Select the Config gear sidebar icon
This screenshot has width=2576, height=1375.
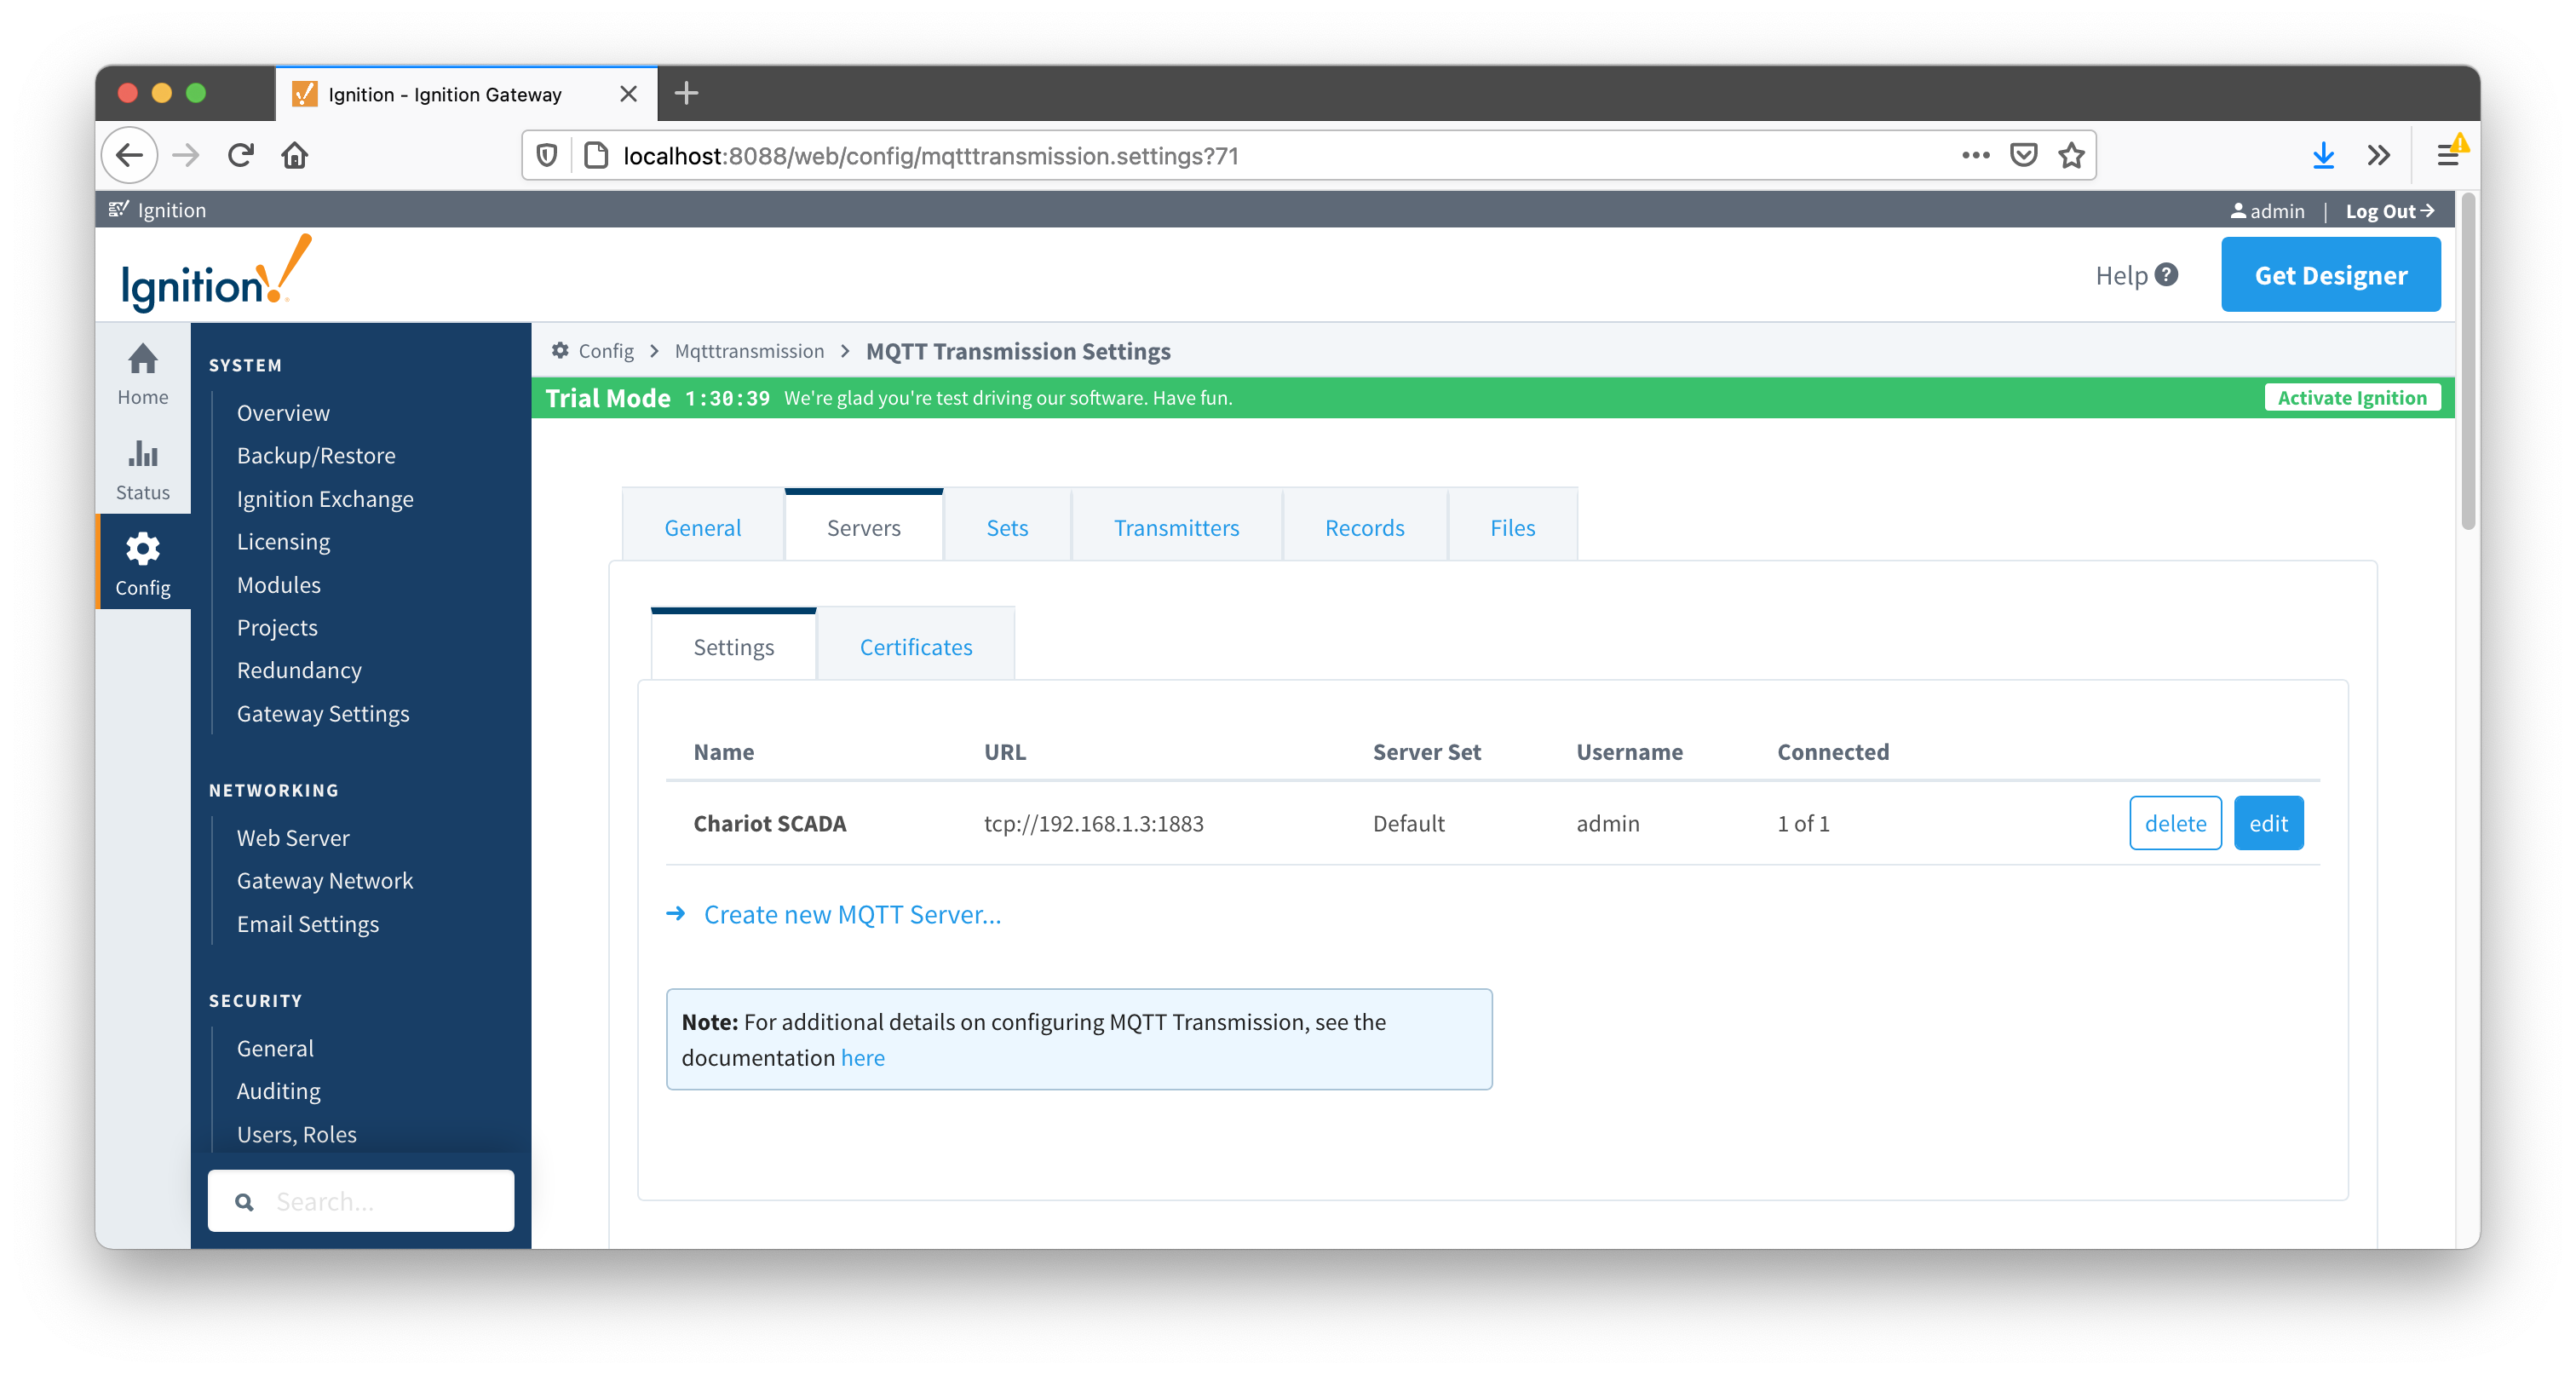143,564
